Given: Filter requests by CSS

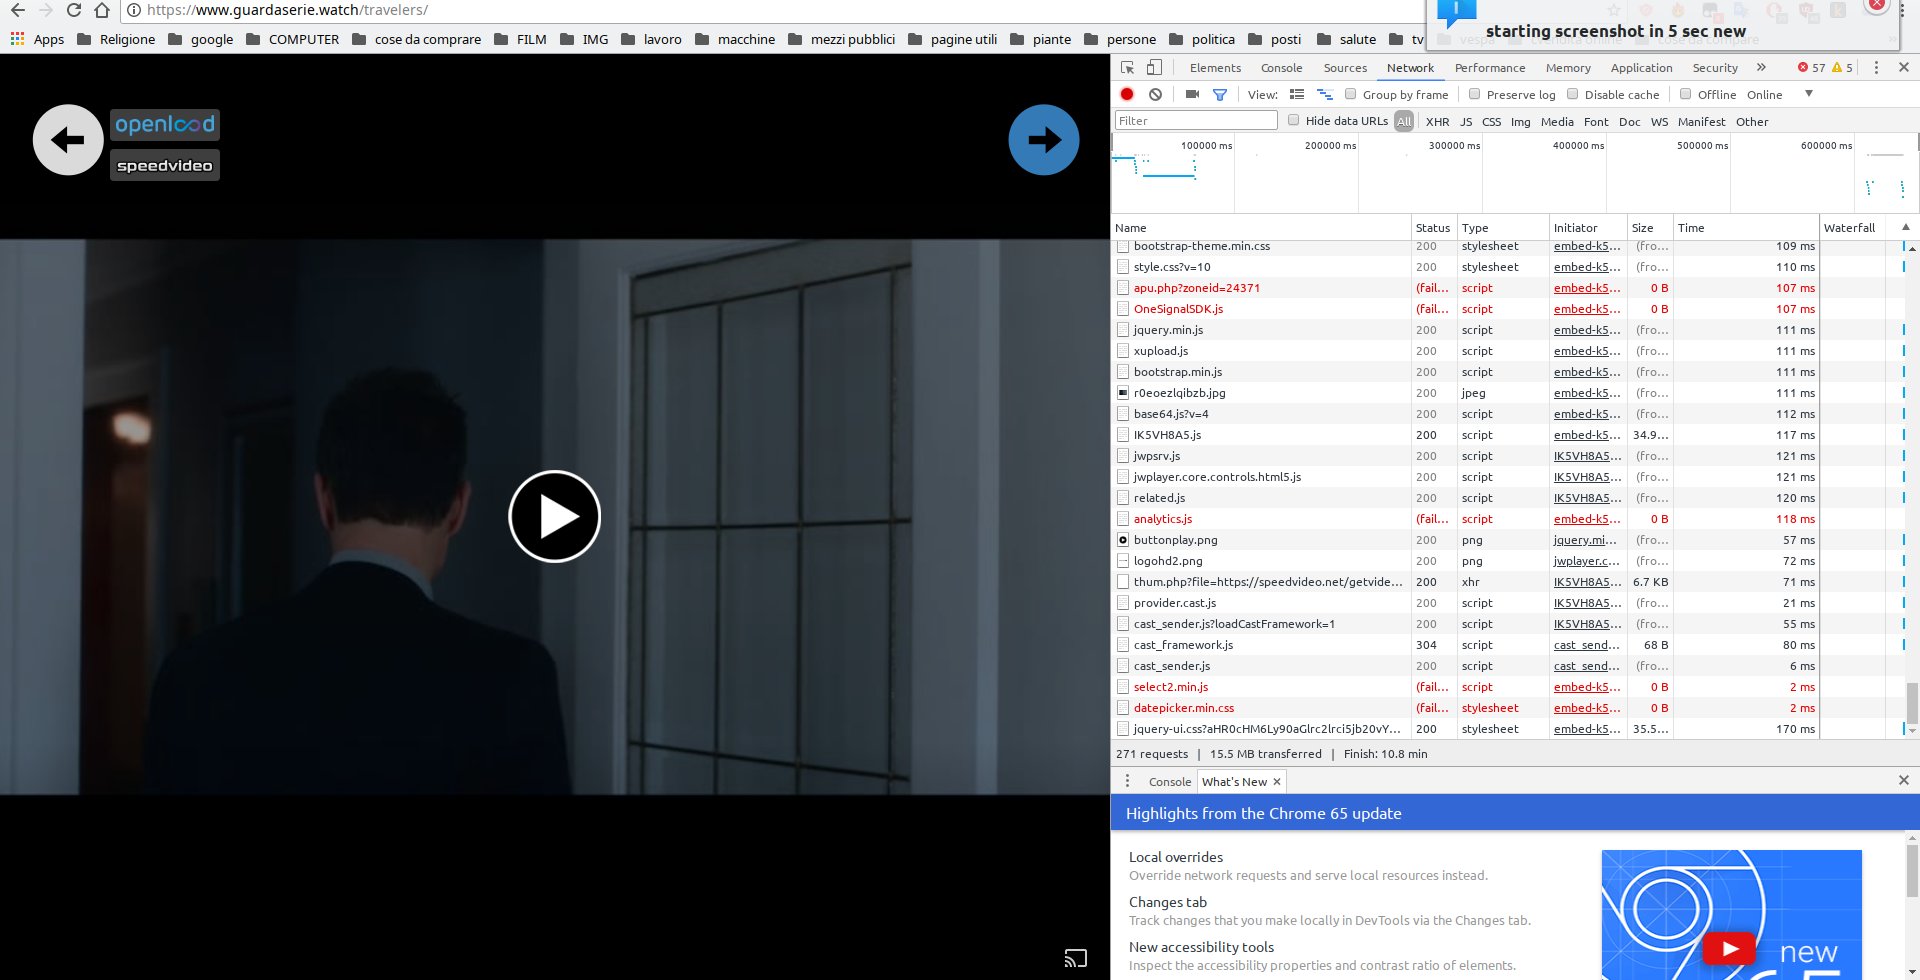Looking at the screenshot, I should click(x=1491, y=121).
